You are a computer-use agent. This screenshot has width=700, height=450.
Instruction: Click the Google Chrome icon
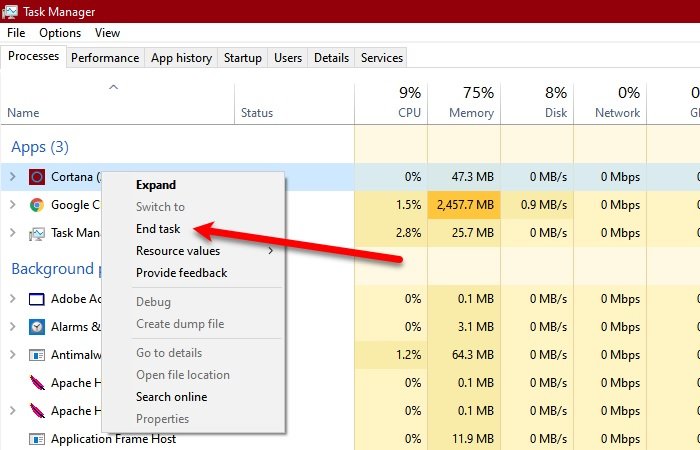[37, 205]
